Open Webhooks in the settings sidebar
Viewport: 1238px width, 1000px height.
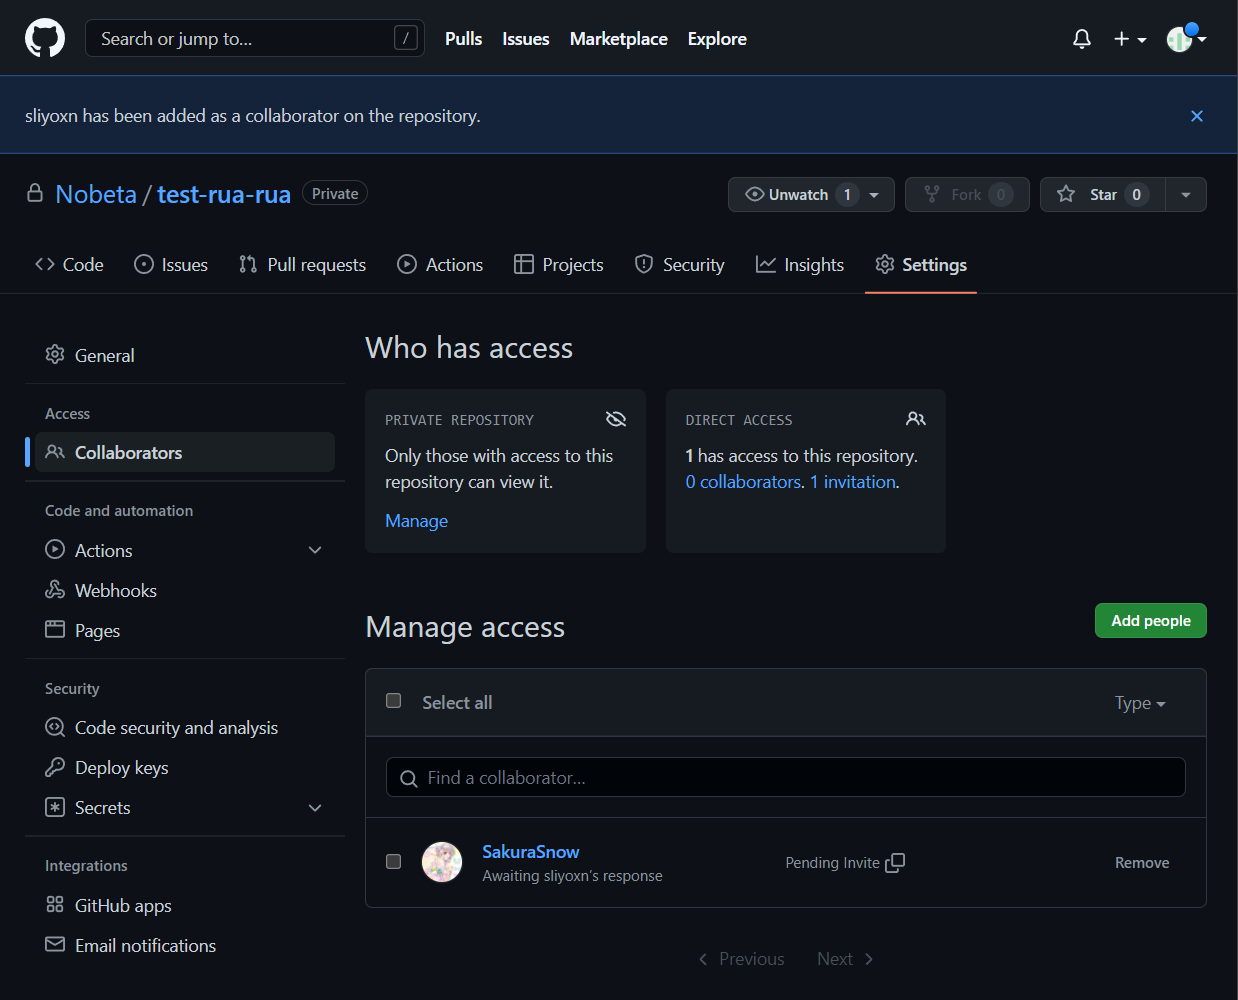point(115,591)
